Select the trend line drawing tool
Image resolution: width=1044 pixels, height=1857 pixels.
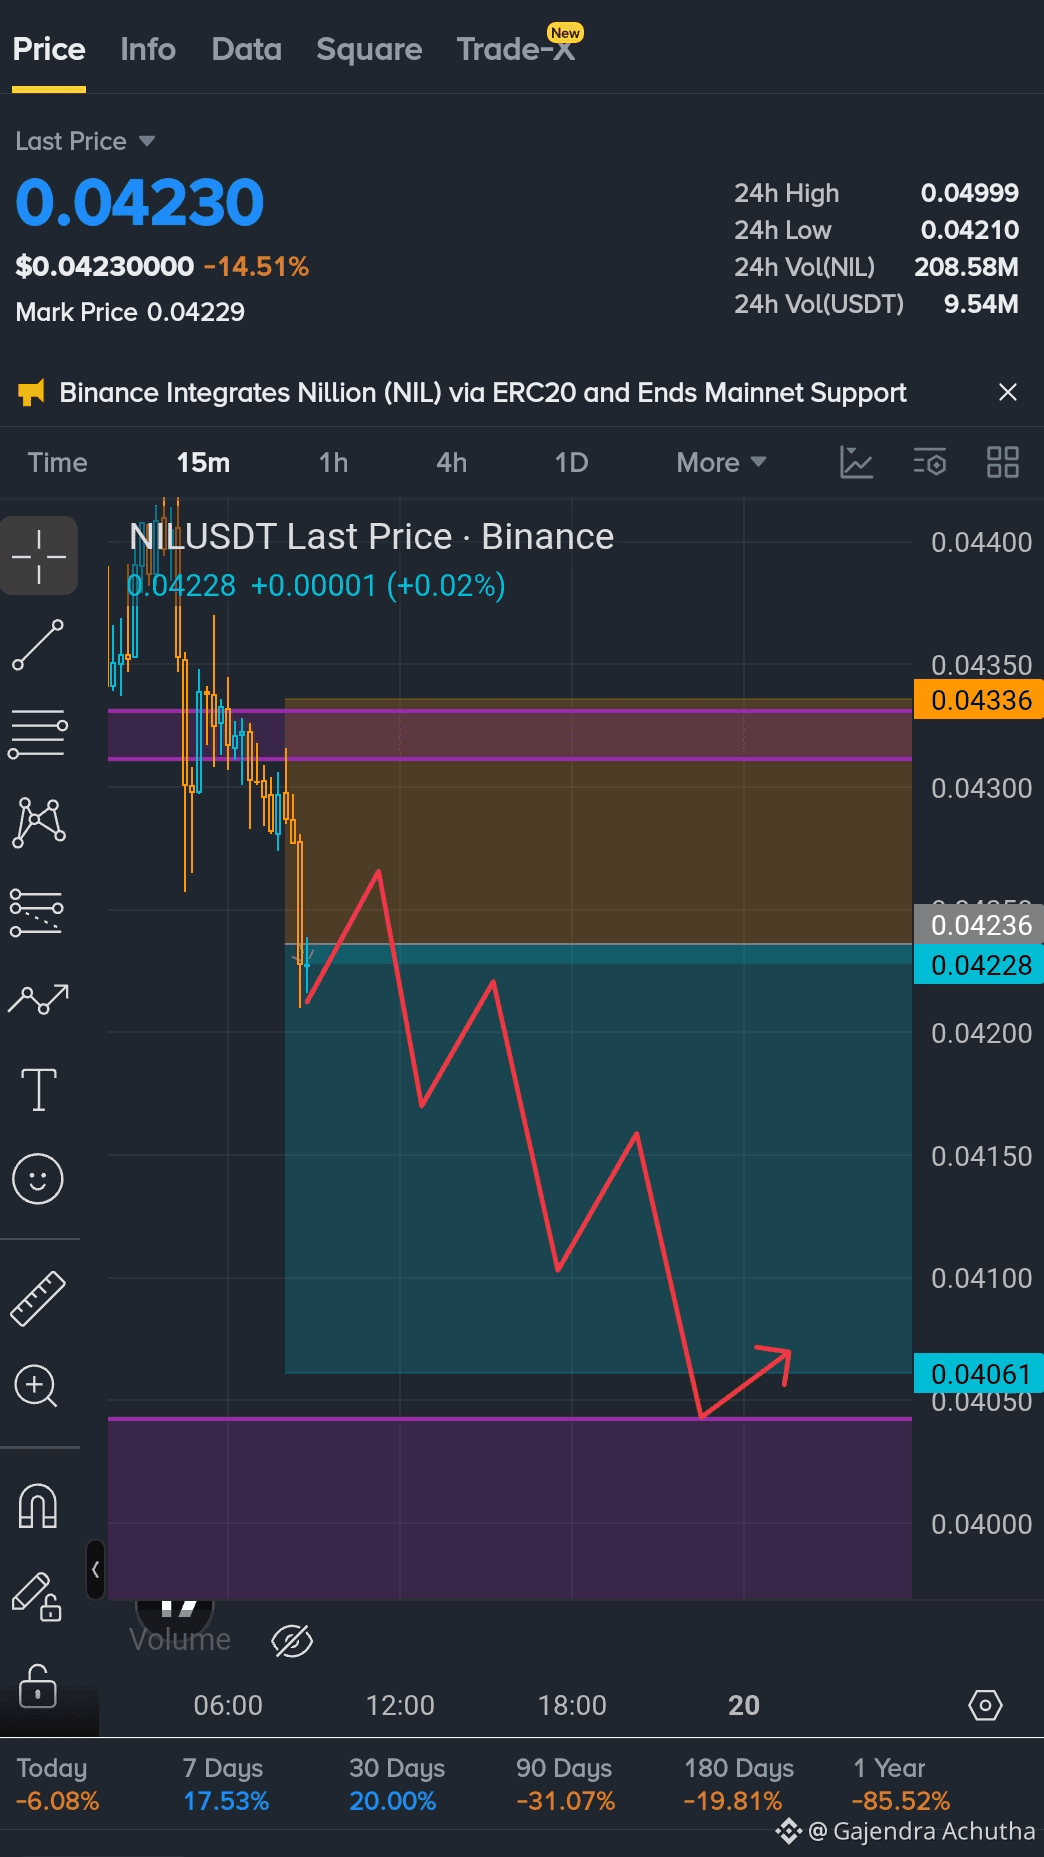38,645
